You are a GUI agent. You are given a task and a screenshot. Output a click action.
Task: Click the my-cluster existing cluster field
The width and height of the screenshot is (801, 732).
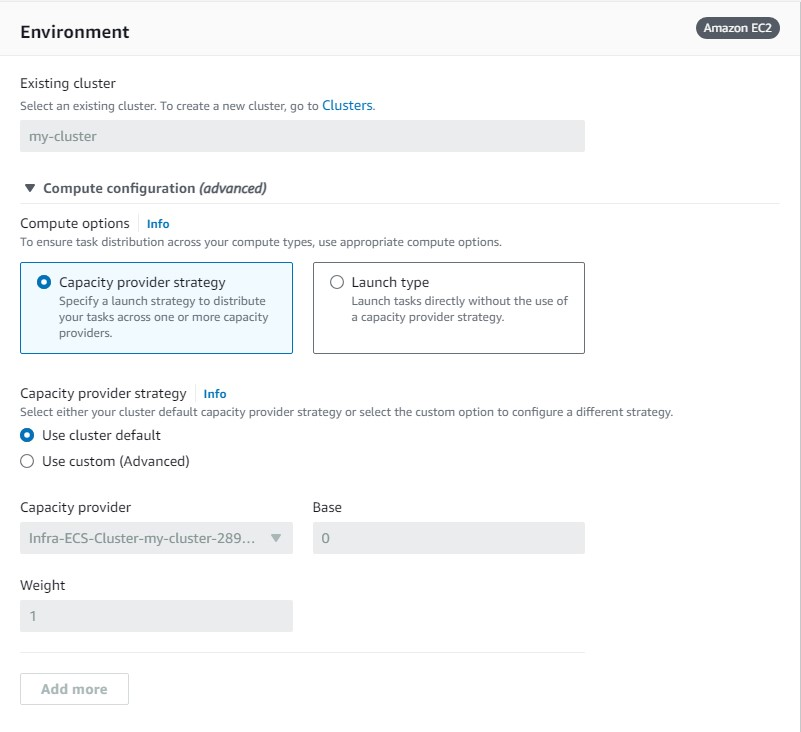pos(300,136)
